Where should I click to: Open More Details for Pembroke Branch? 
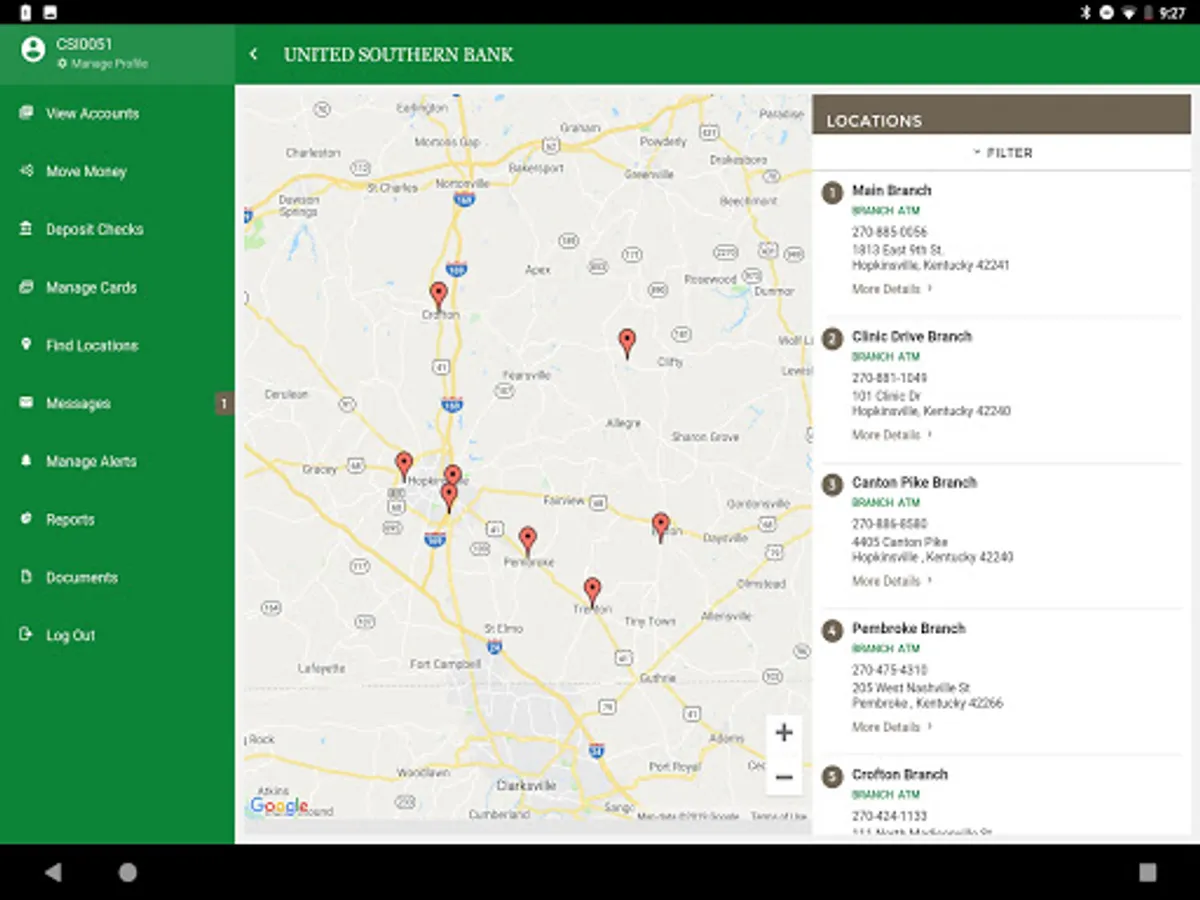coord(892,727)
